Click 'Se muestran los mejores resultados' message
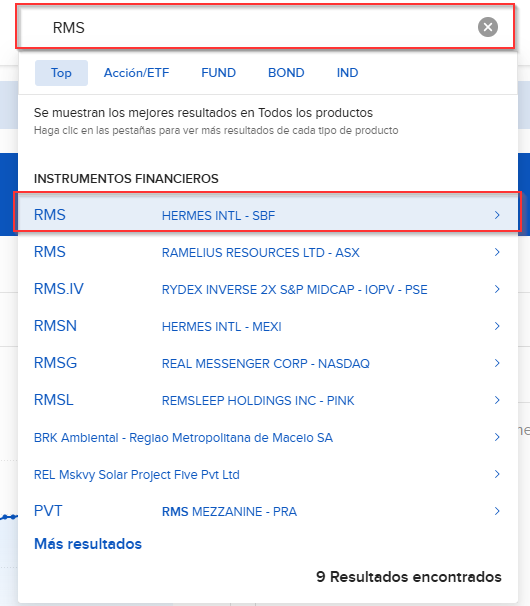This screenshot has height=606, width=530. click(x=203, y=113)
